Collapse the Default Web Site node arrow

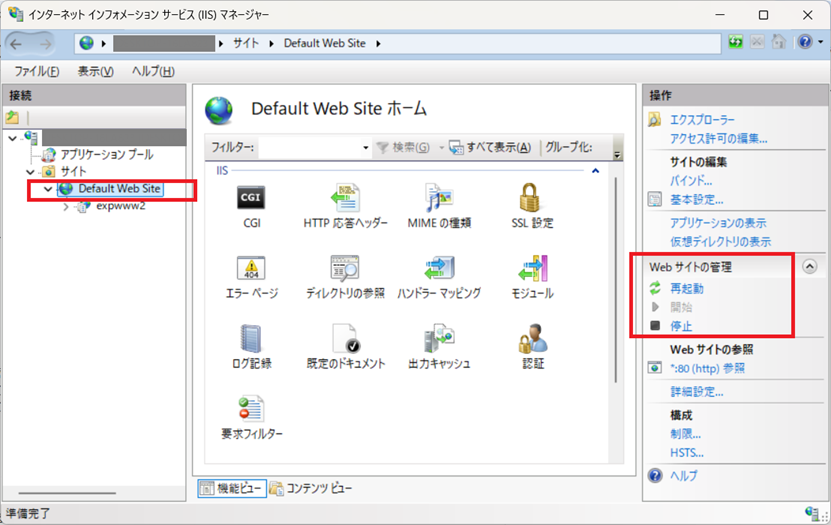[x=48, y=189]
